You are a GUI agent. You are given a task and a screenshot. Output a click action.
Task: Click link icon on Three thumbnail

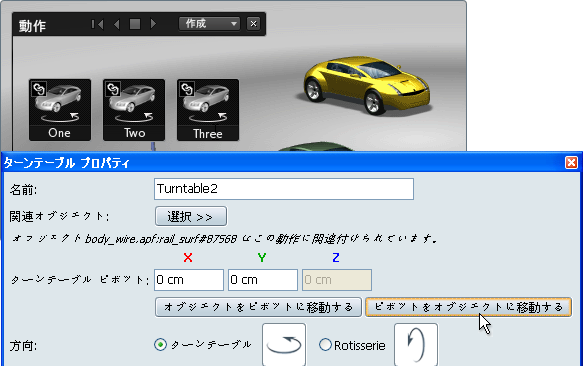(187, 89)
